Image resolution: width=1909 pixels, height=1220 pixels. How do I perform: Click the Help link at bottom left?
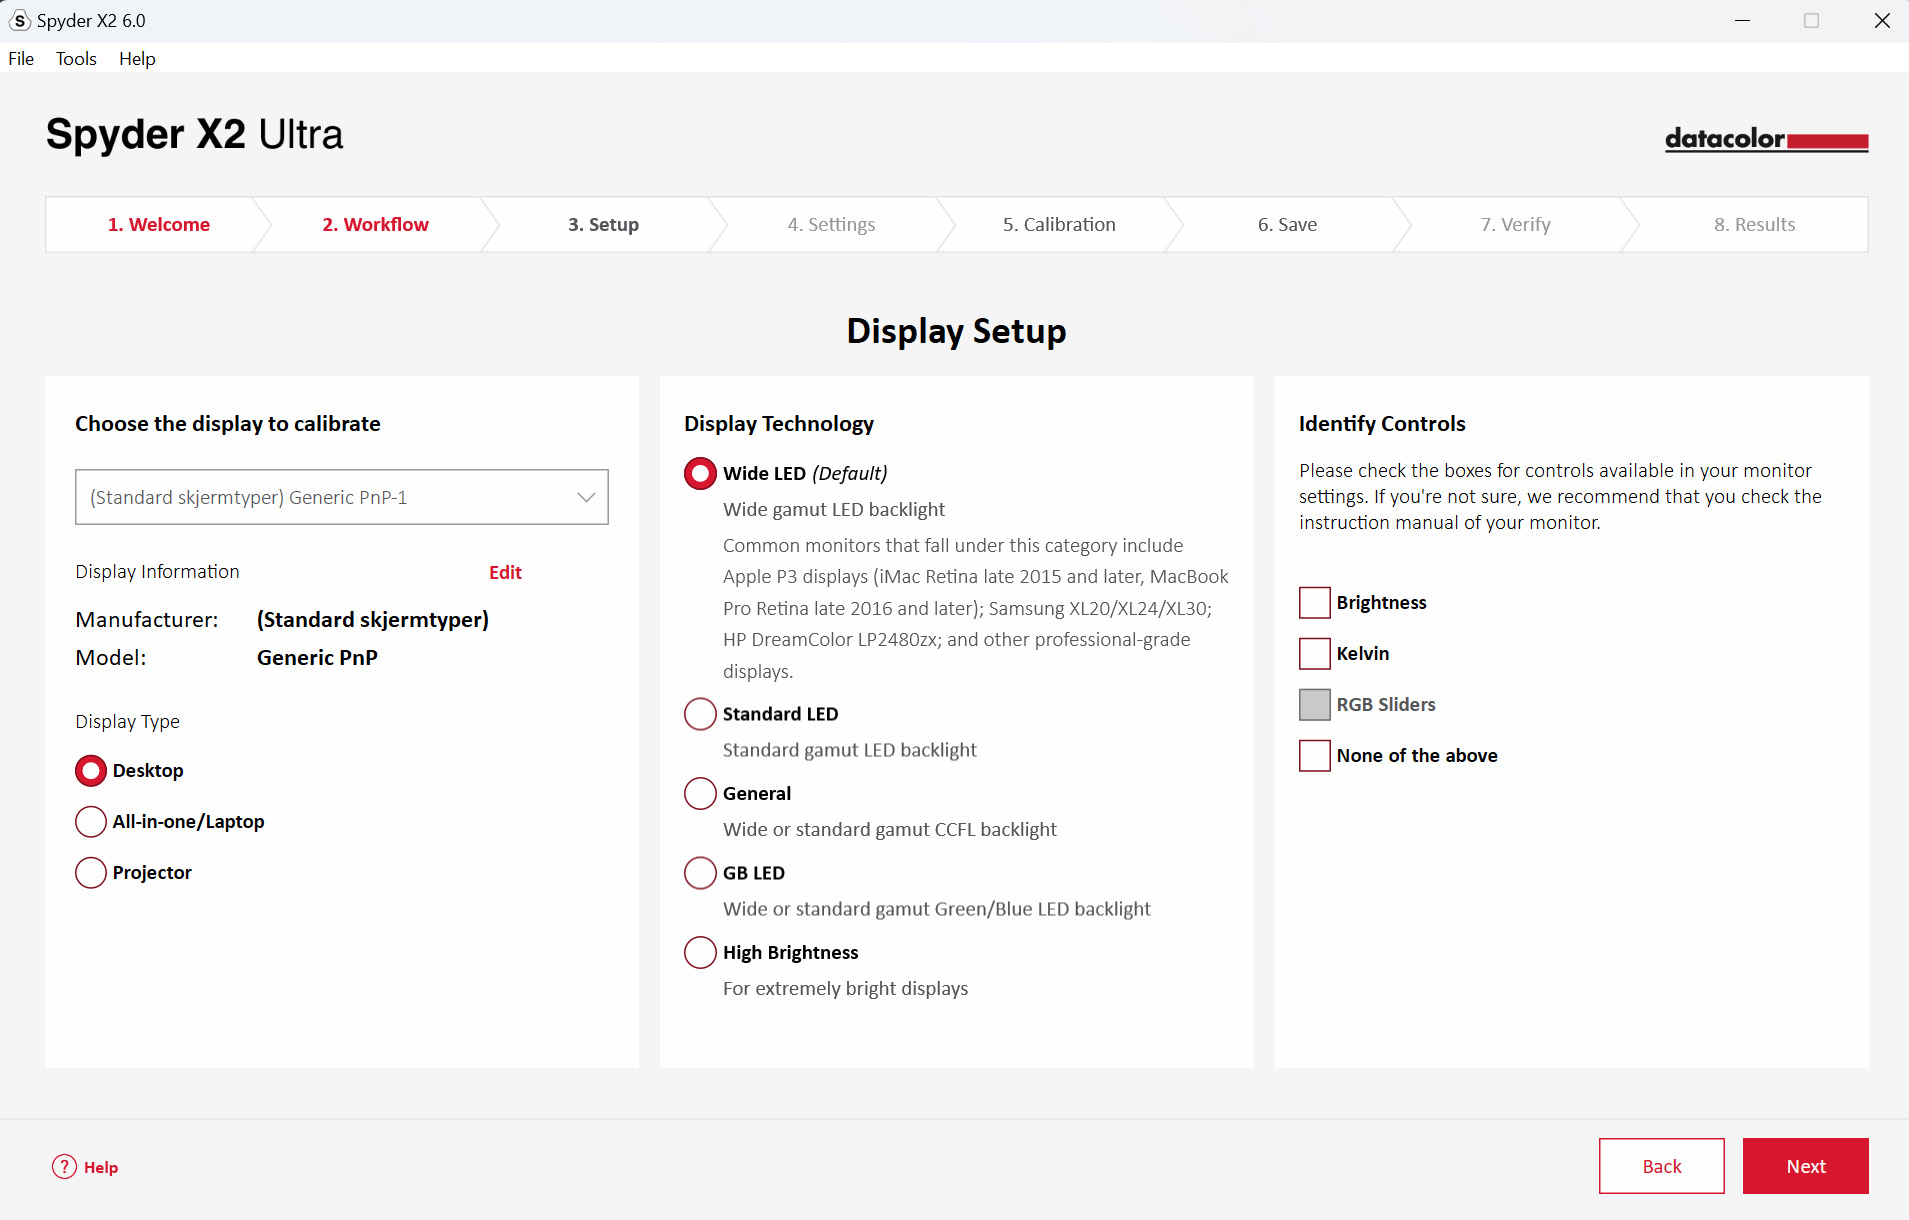pyautogui.click(x=101, y=1167)
